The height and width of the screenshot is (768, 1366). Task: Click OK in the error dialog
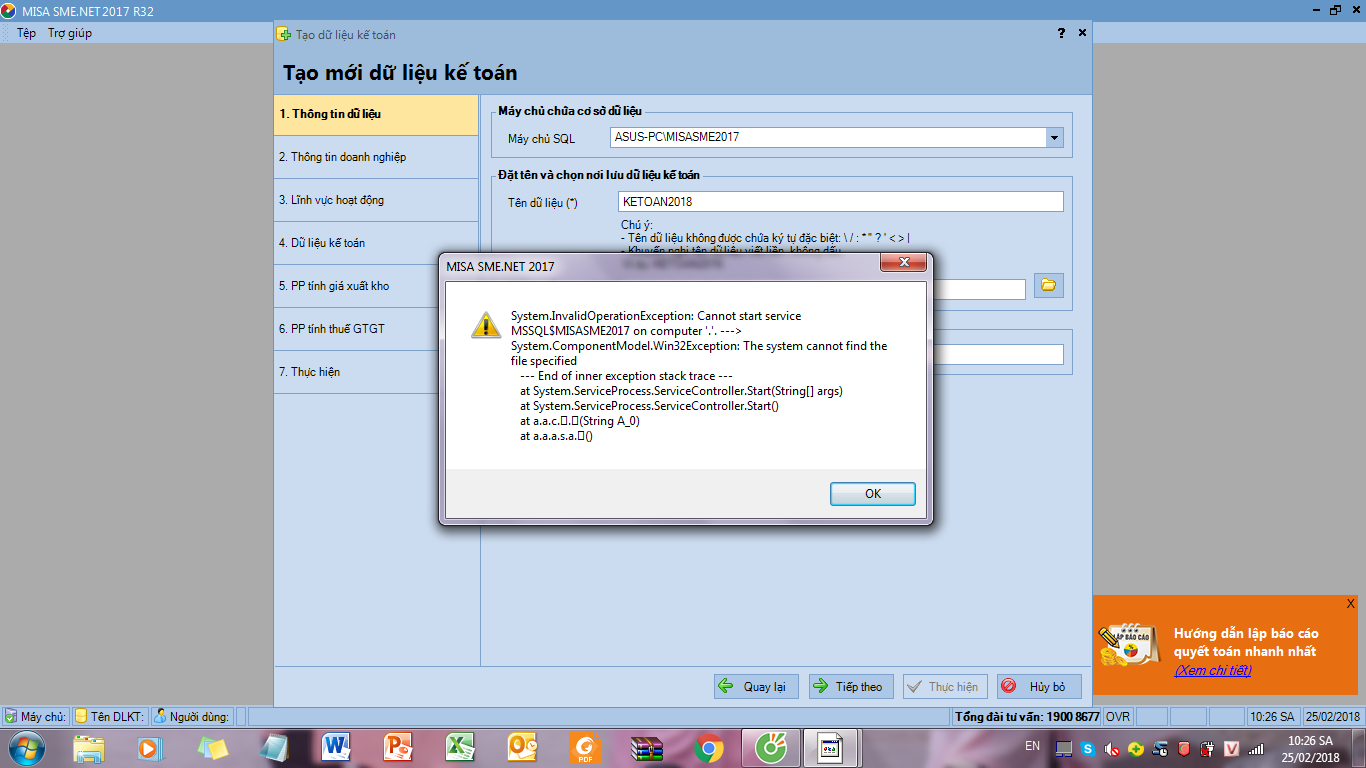point(872,494)
